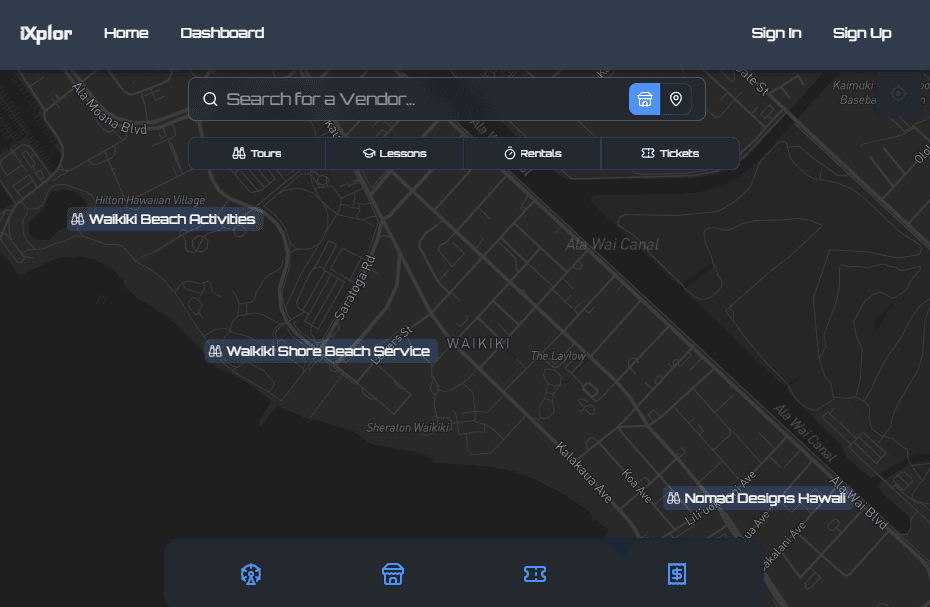Focus the Search for a Vendor field
The width and height of the screenshot is (930, 607).
pos(420,99)
